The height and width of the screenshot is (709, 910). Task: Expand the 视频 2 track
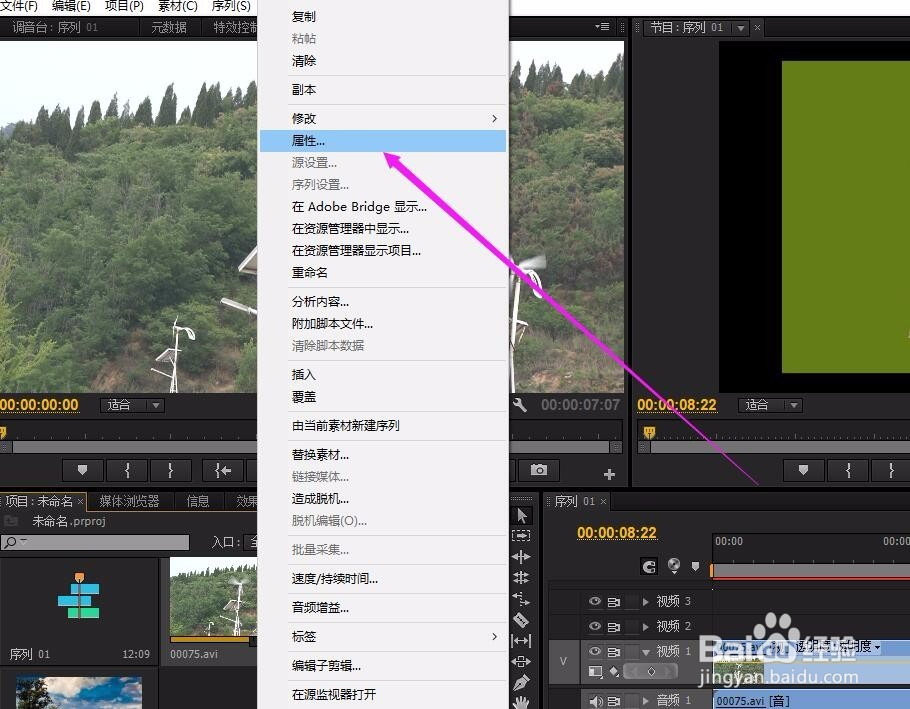click(x=645, y=627)
